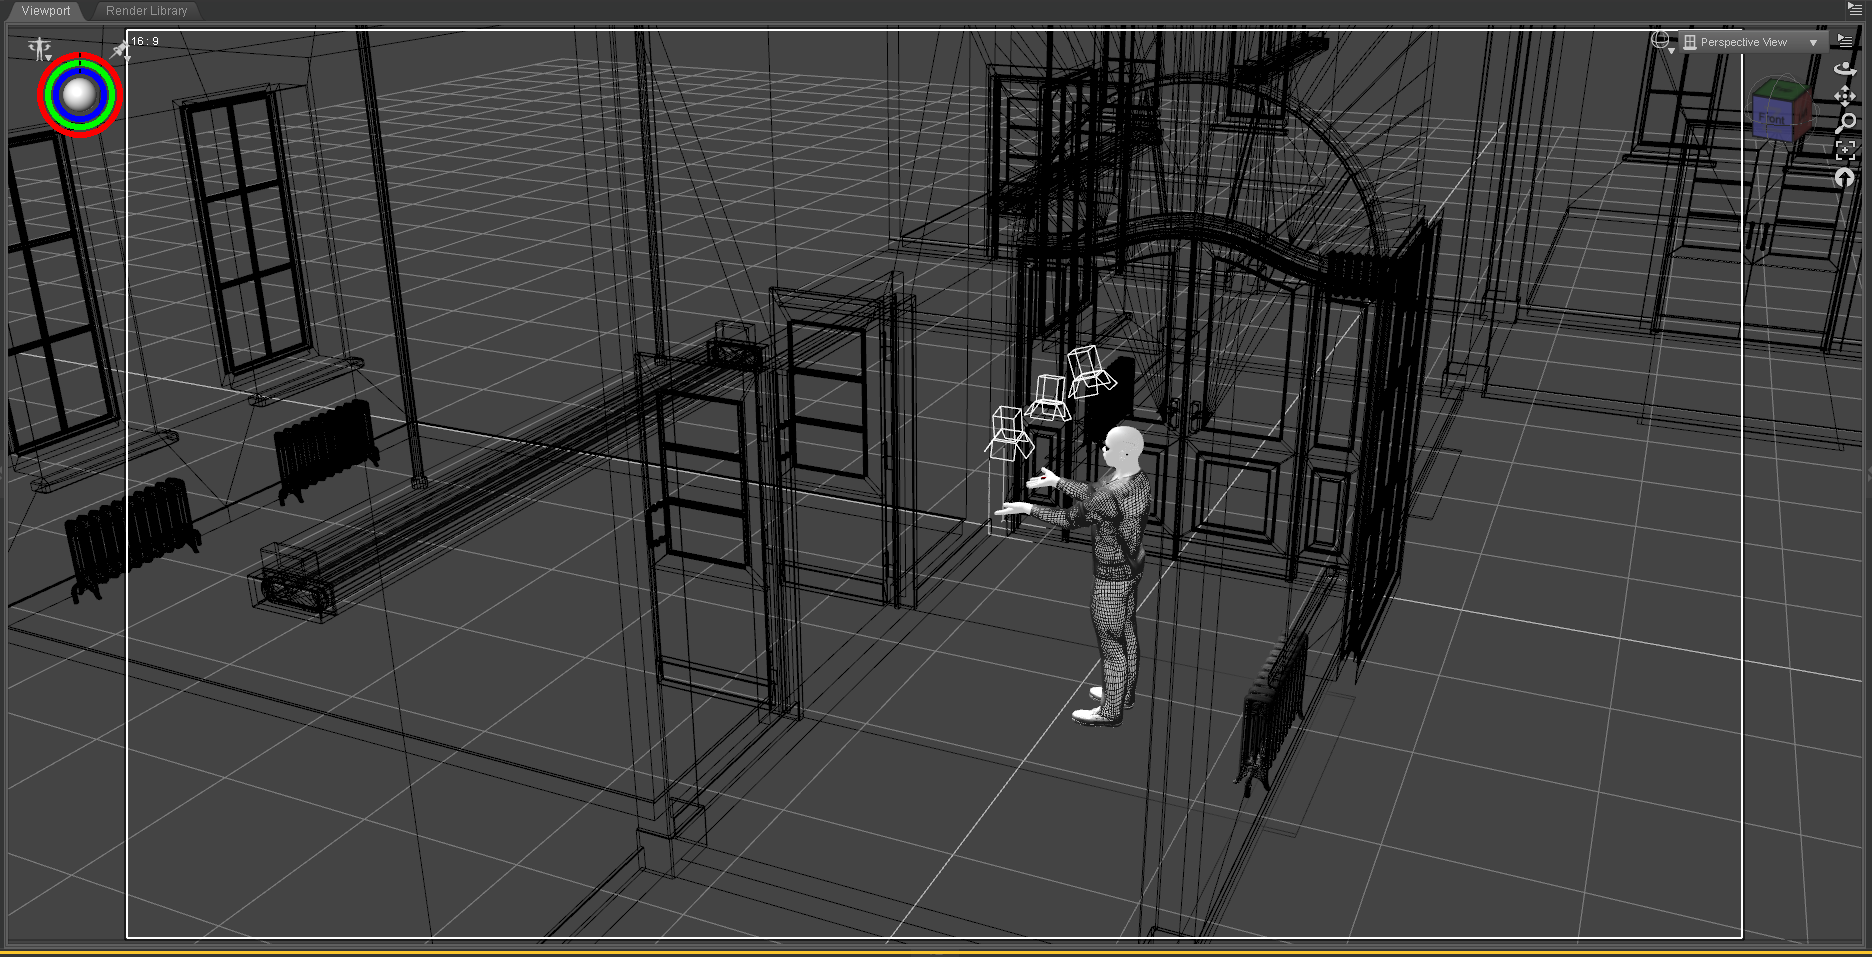The height and width of the screenshot is (957, 1872).
Task: Click the Orbit camera control icon
Action: 1845,69
